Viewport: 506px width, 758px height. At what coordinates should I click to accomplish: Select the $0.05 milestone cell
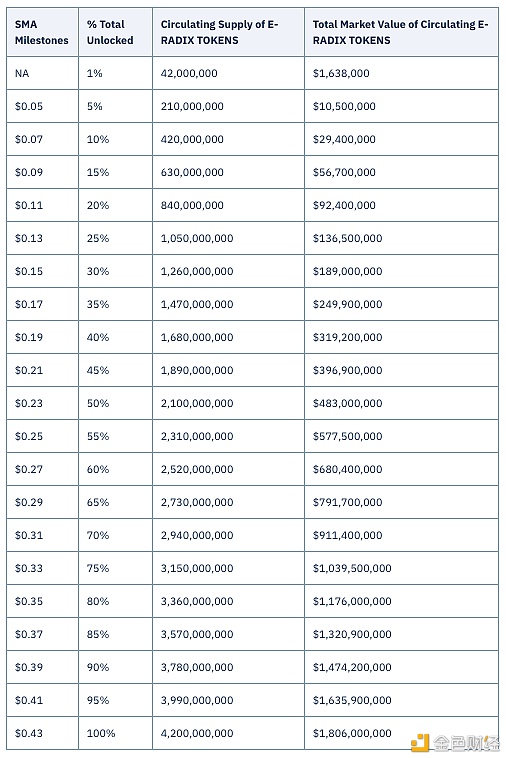click(42, 106)
